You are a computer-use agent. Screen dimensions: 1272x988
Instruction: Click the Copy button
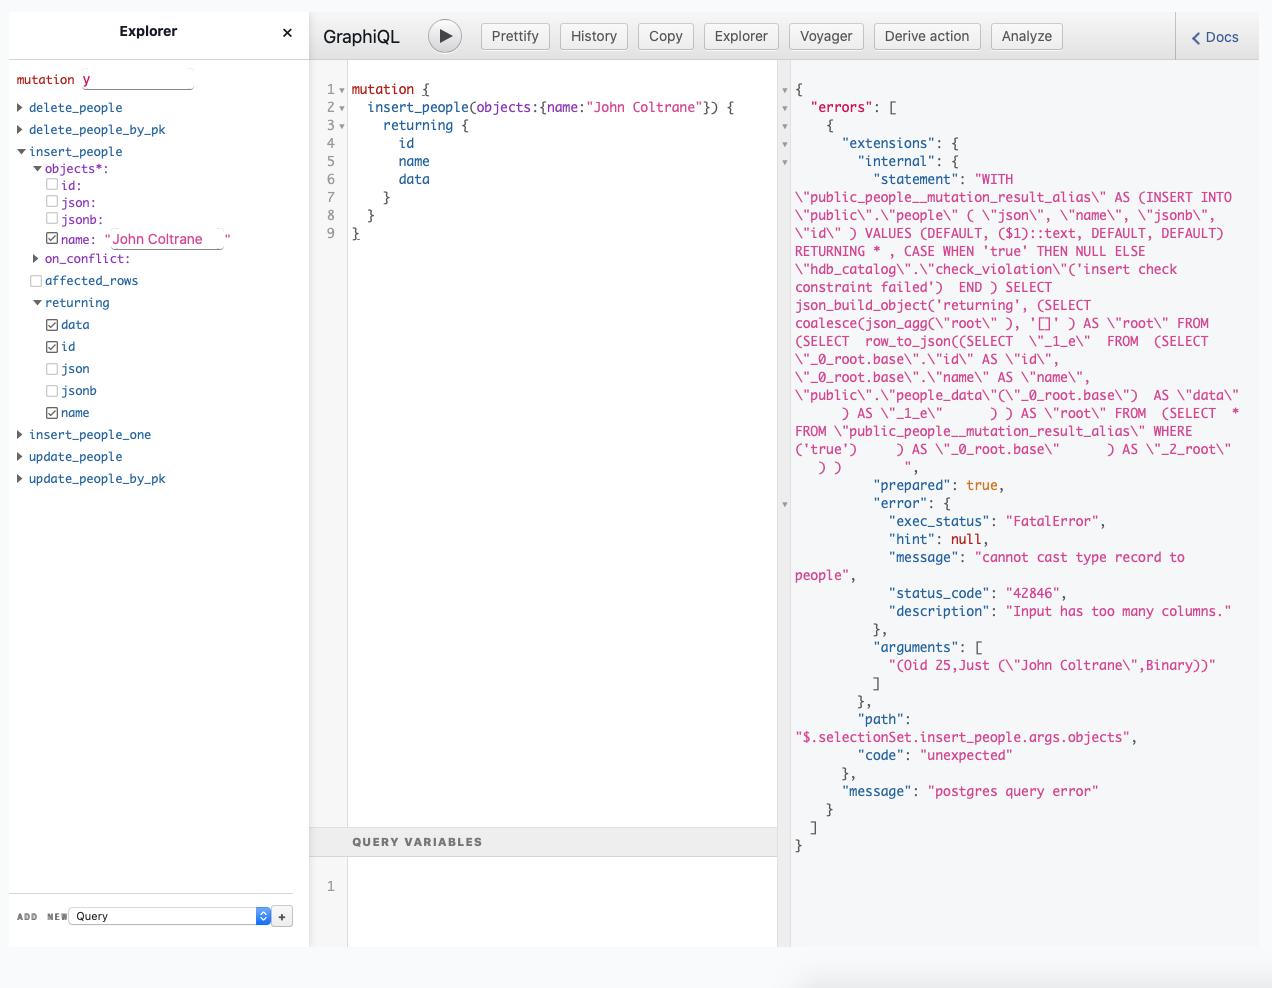click(666, 36)
